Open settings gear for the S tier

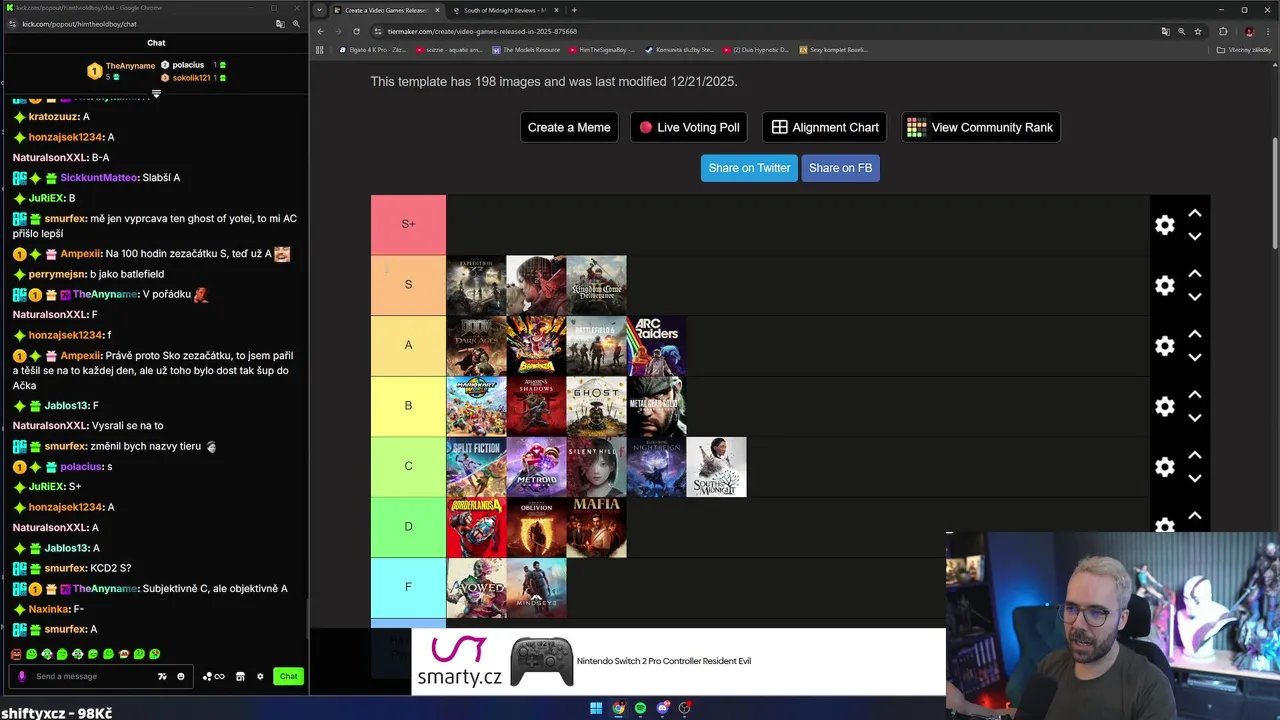pyautogui.click(x=1165, y=285)
